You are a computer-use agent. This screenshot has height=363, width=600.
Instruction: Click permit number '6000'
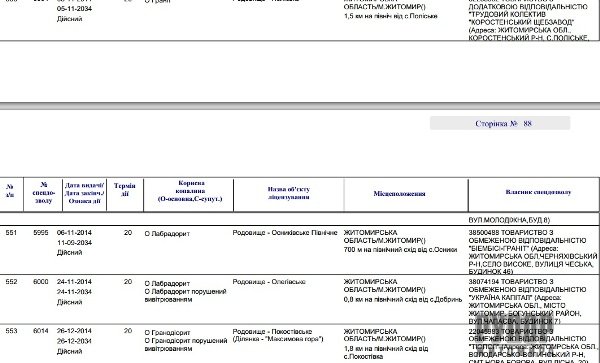(x=41, y=282)
